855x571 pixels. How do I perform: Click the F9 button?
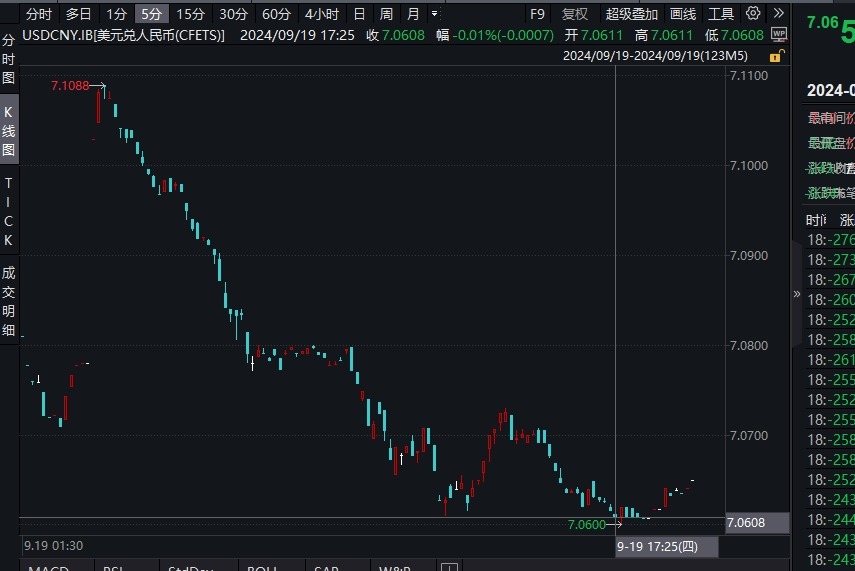pyautogui.click(x=537, y=14)
